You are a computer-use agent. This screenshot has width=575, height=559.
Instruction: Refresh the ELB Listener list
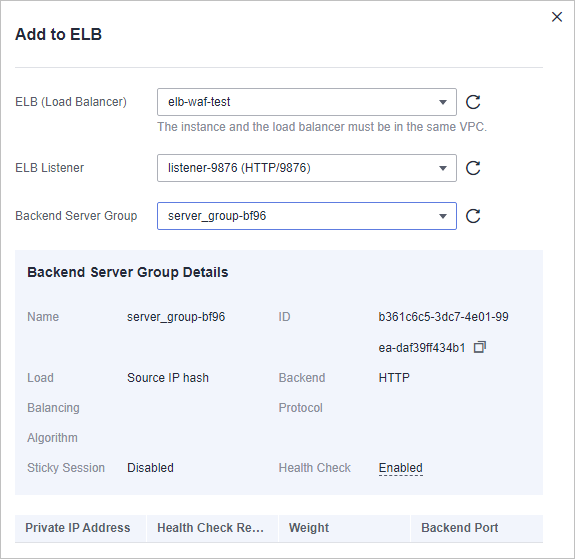point(473,168)
